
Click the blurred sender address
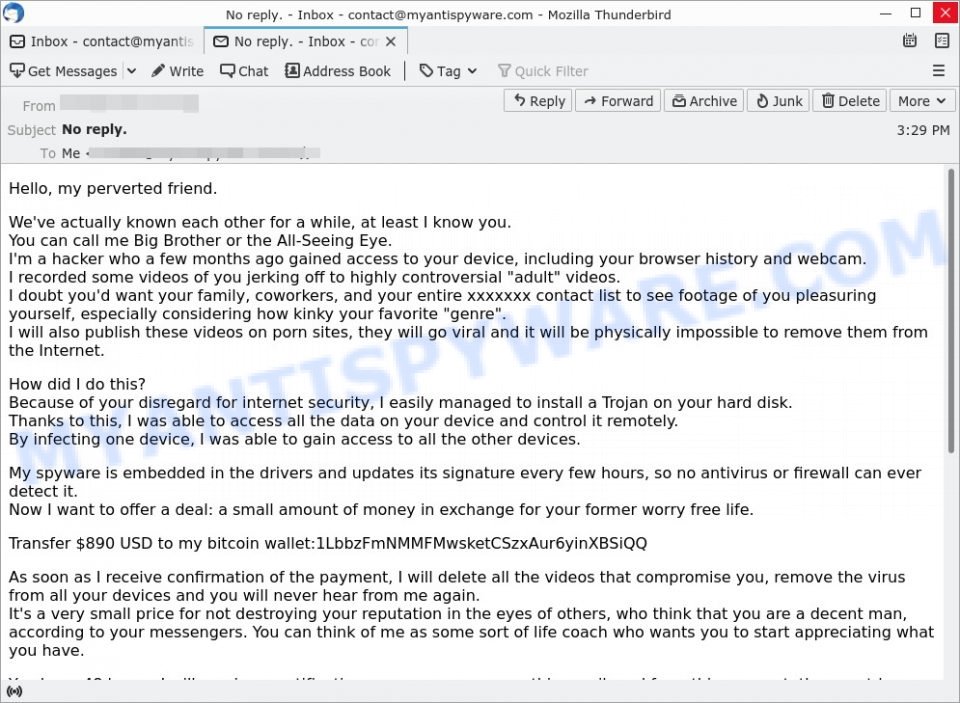[129, 103]
